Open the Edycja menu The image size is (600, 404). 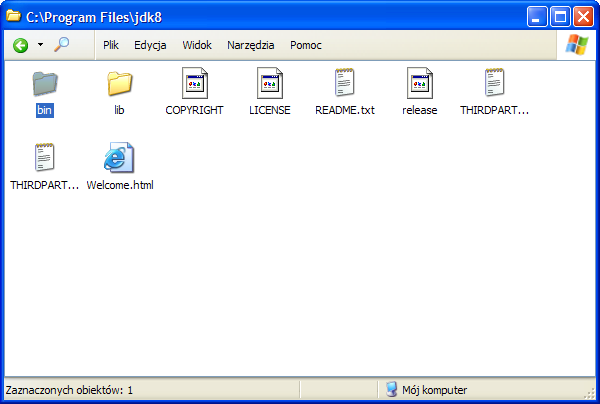point(150,45)
